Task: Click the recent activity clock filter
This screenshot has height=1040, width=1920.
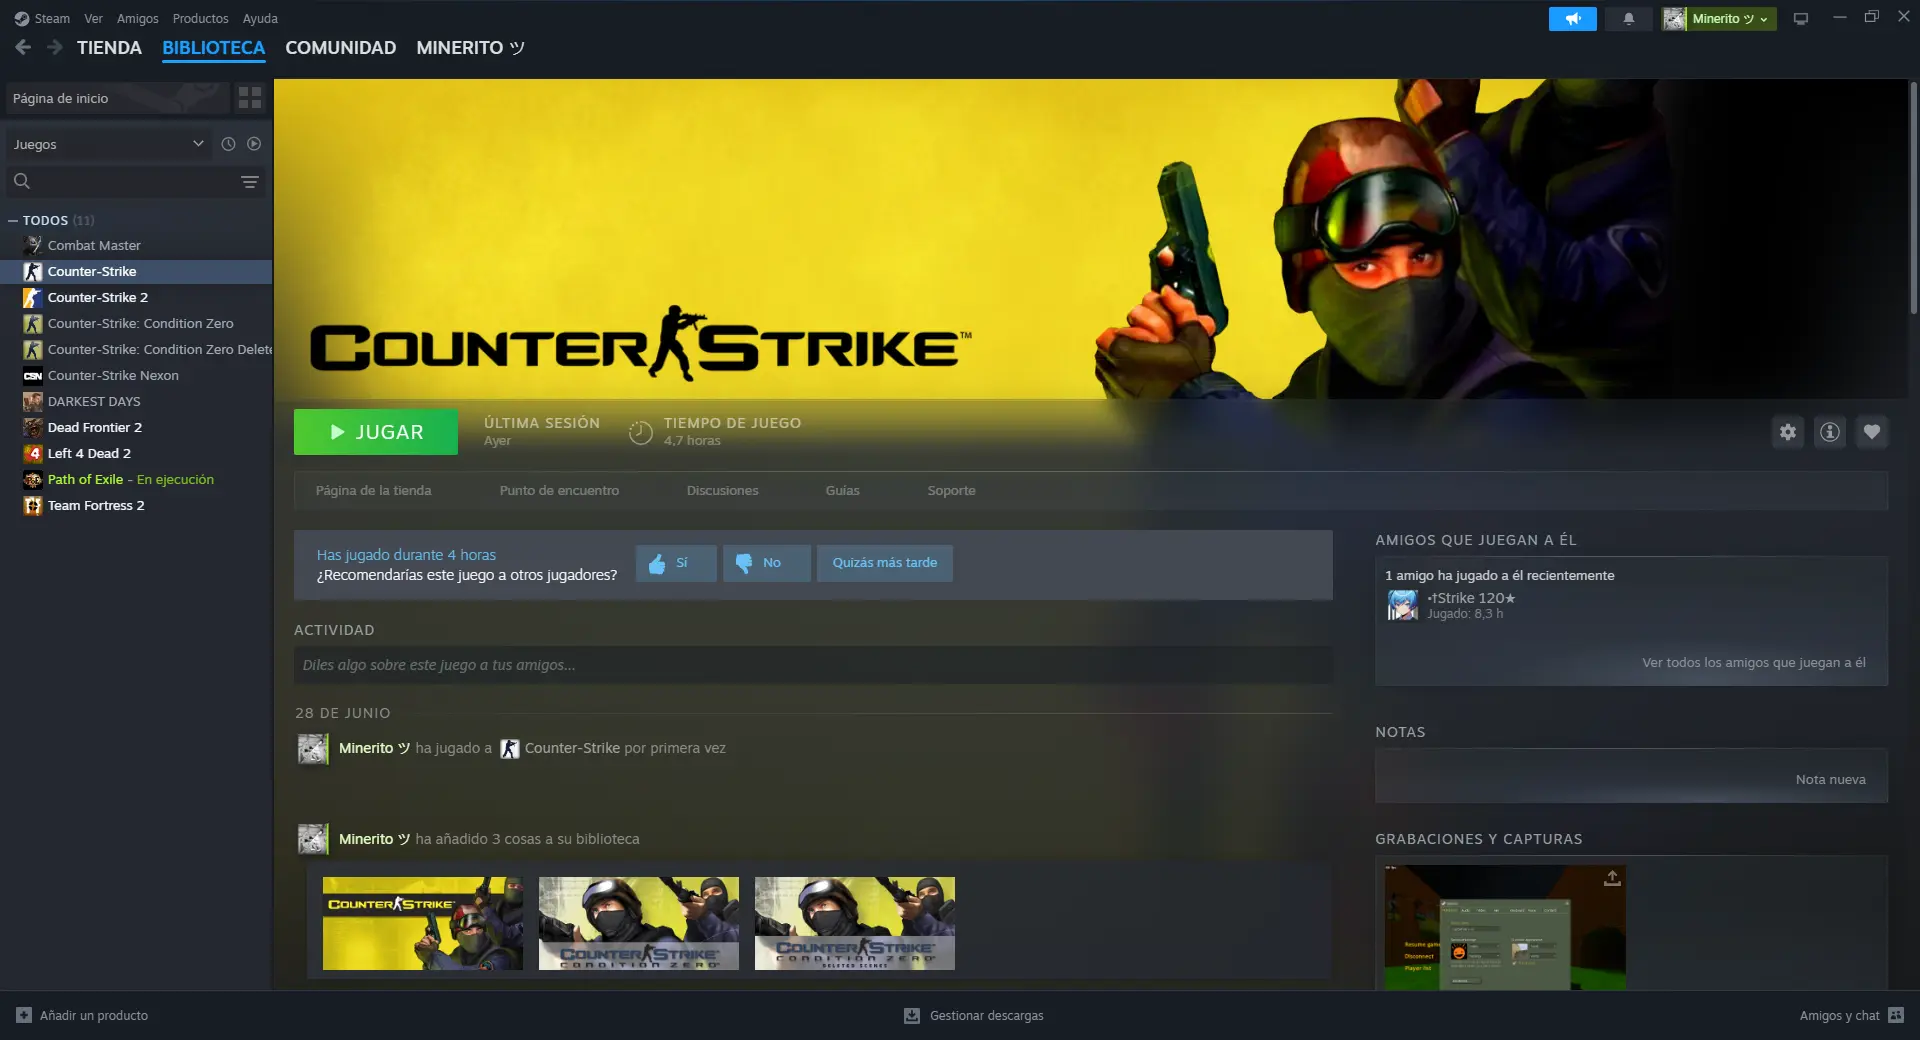Action: [x=228, y=144]
